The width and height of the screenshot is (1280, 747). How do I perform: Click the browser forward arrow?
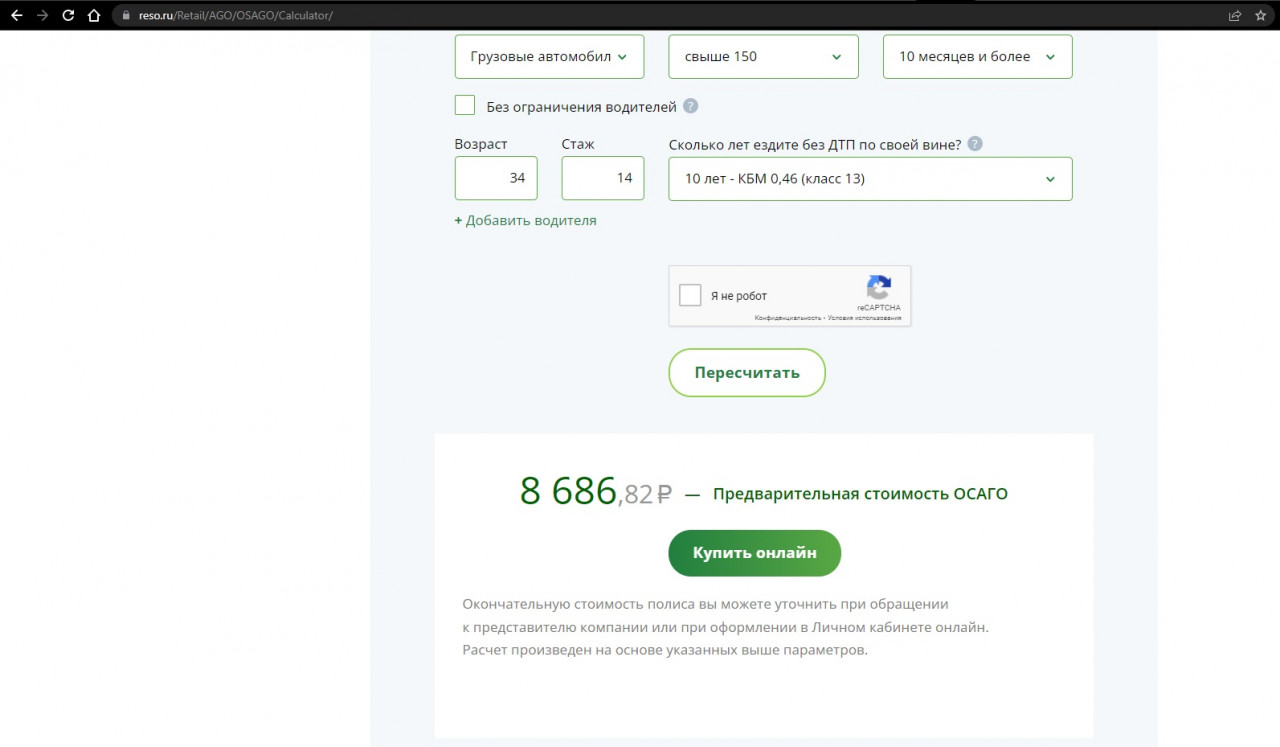pyautogui.click(x=42, y=15)
